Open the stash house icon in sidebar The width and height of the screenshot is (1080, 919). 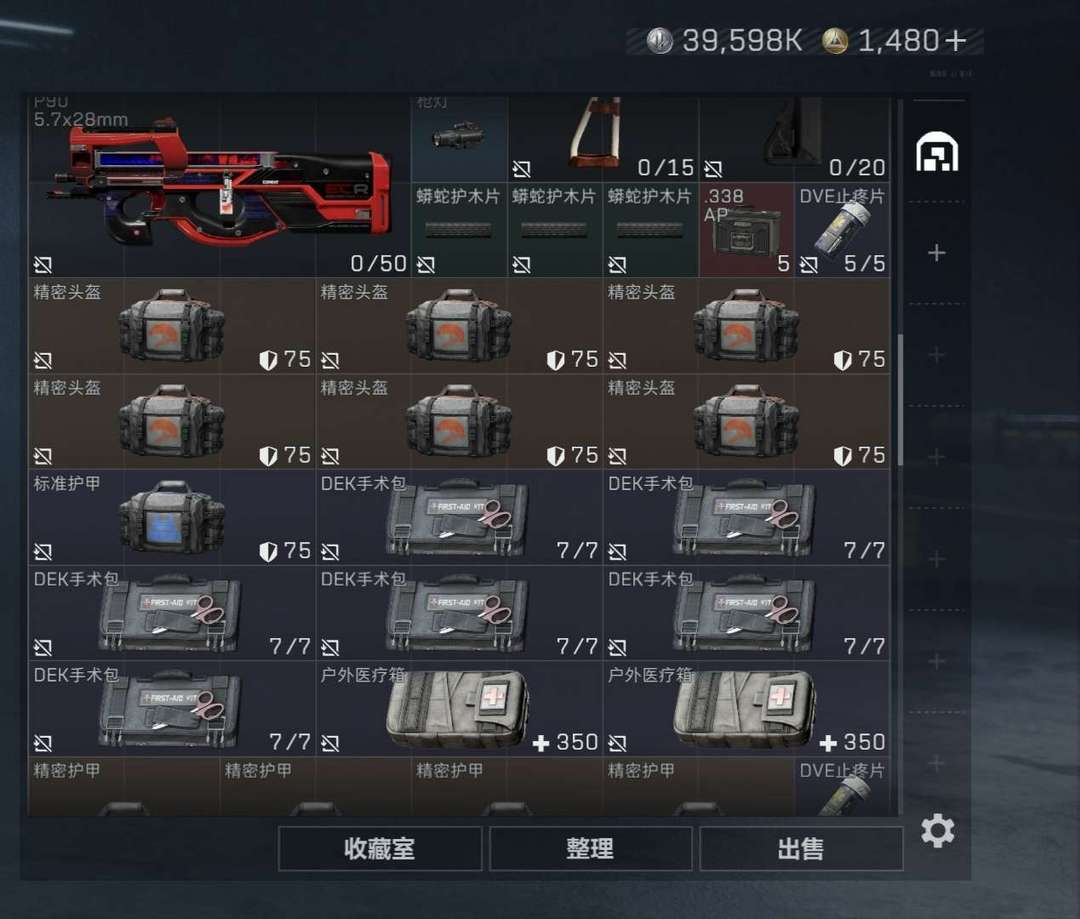[x=937, y=152]
